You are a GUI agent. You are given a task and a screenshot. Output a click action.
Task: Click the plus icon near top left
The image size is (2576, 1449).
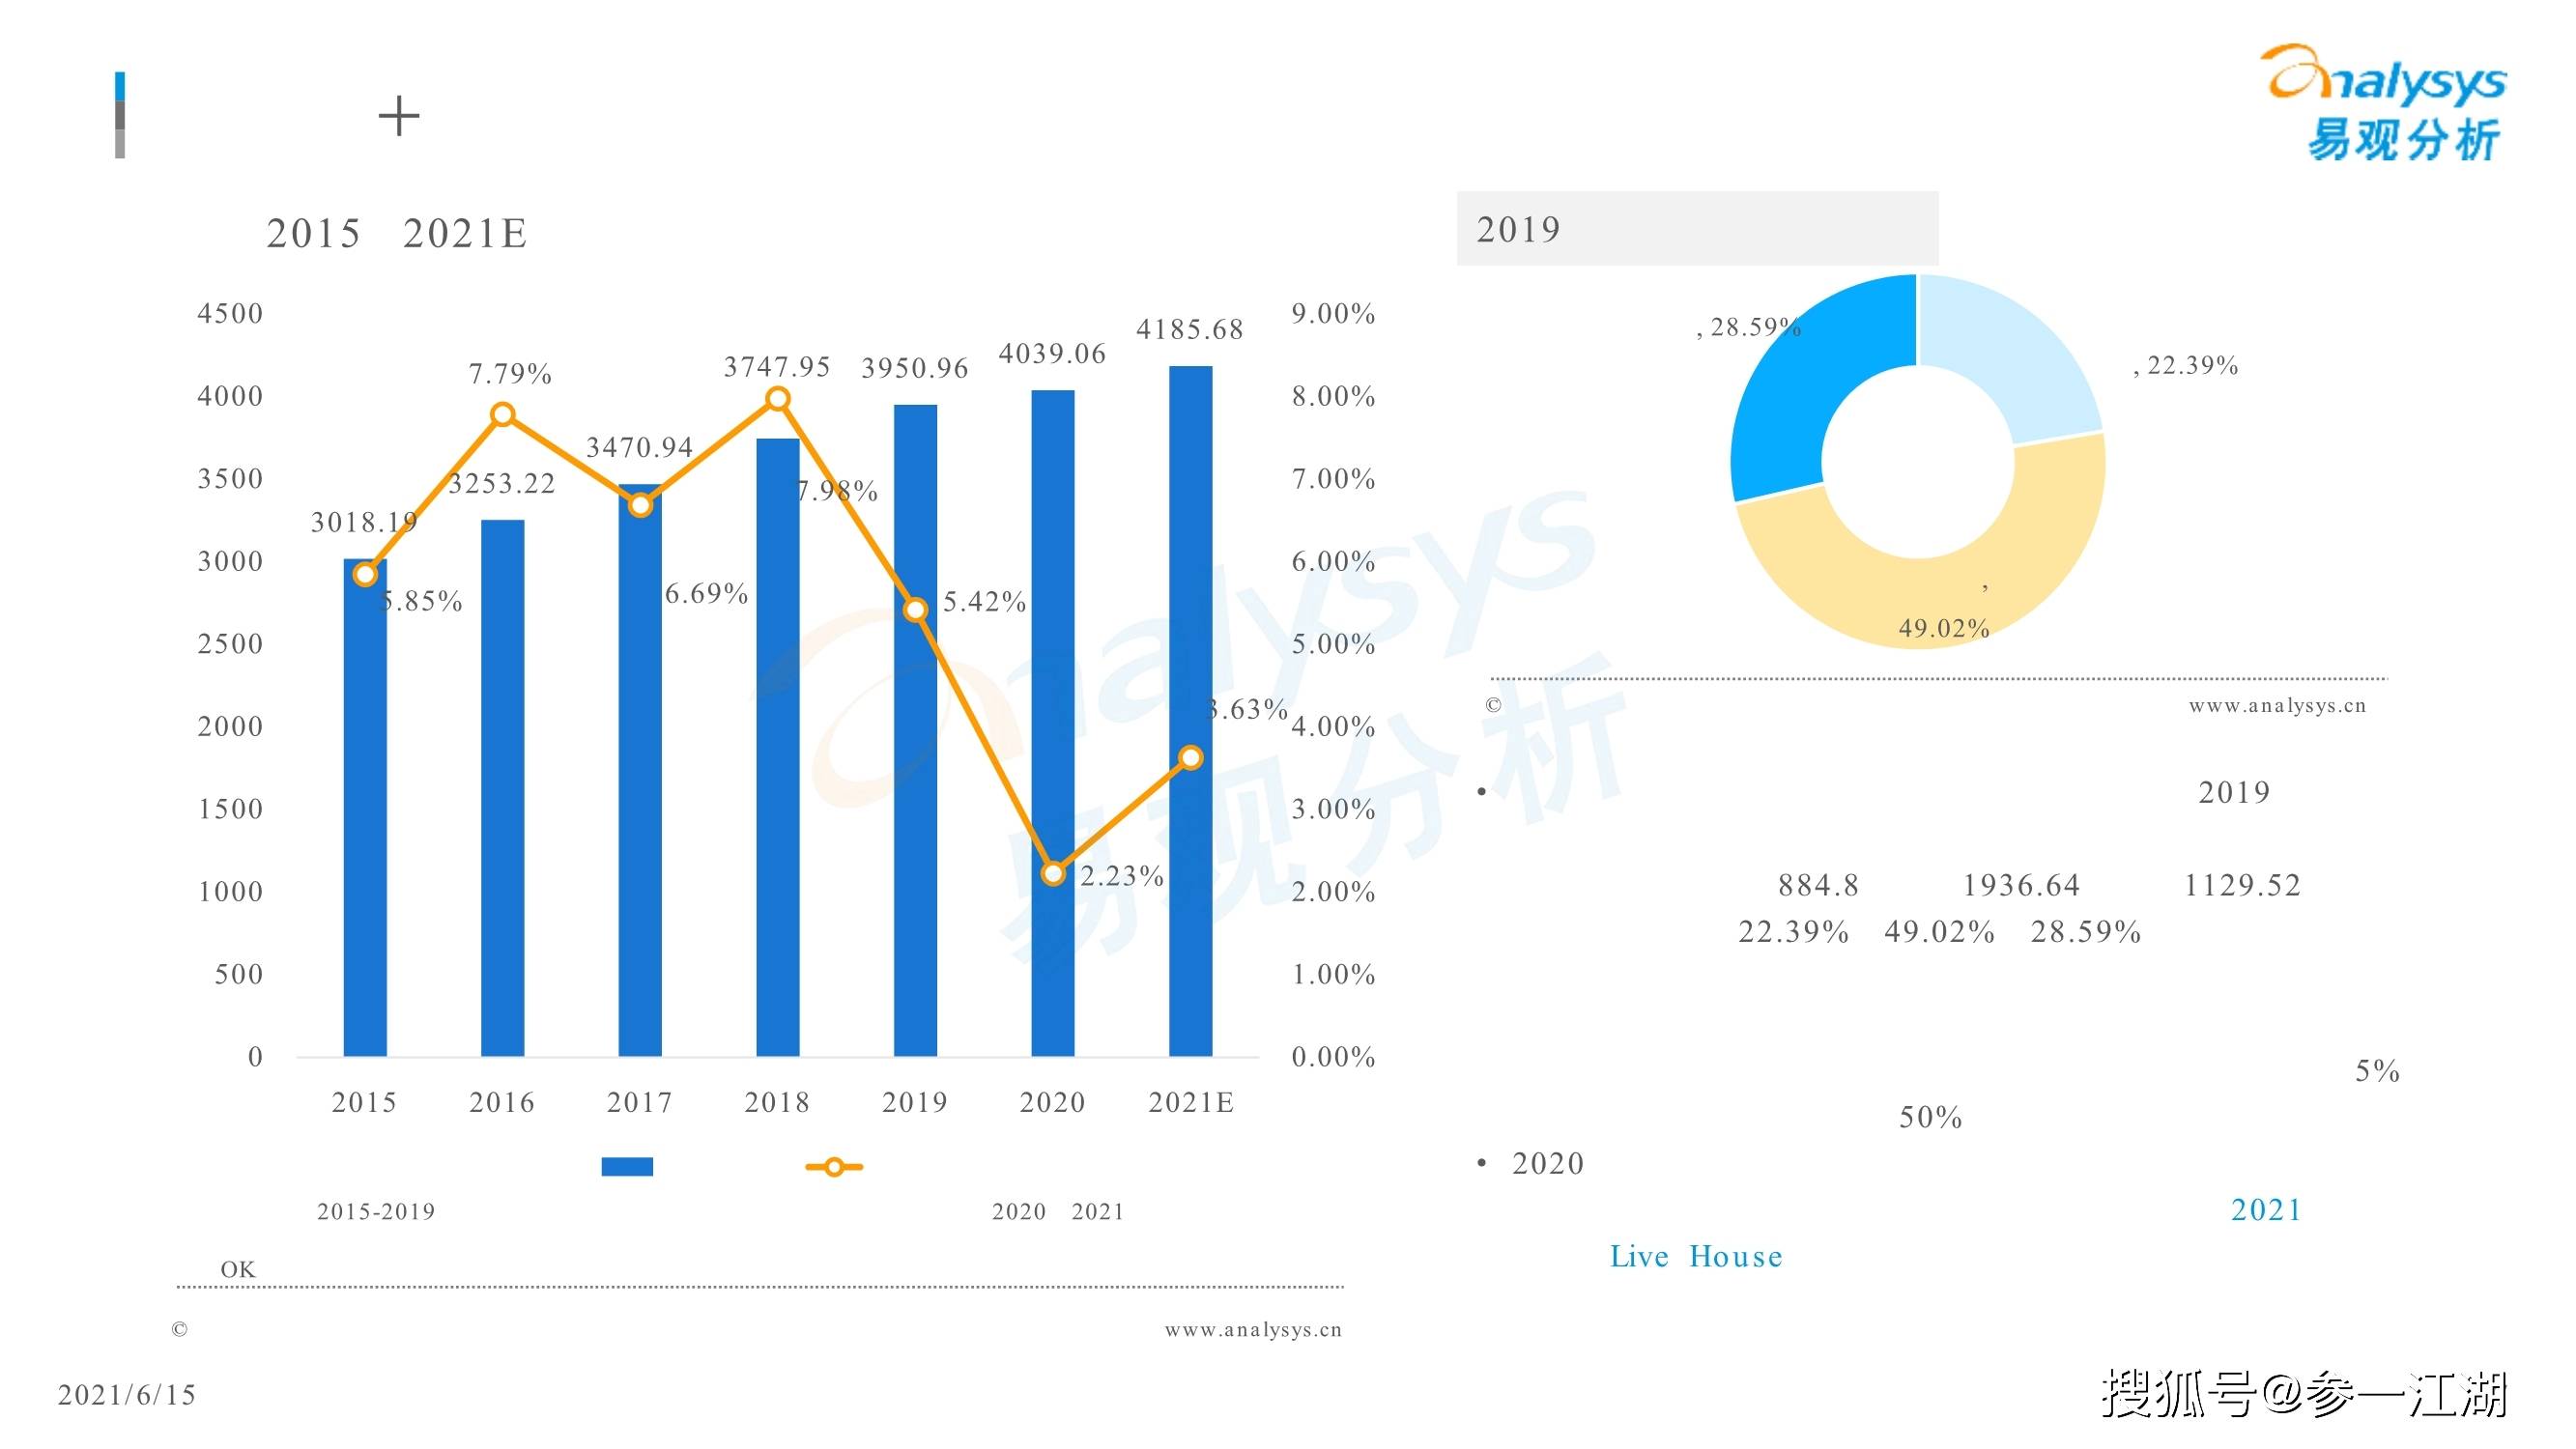tap(396, 115)
